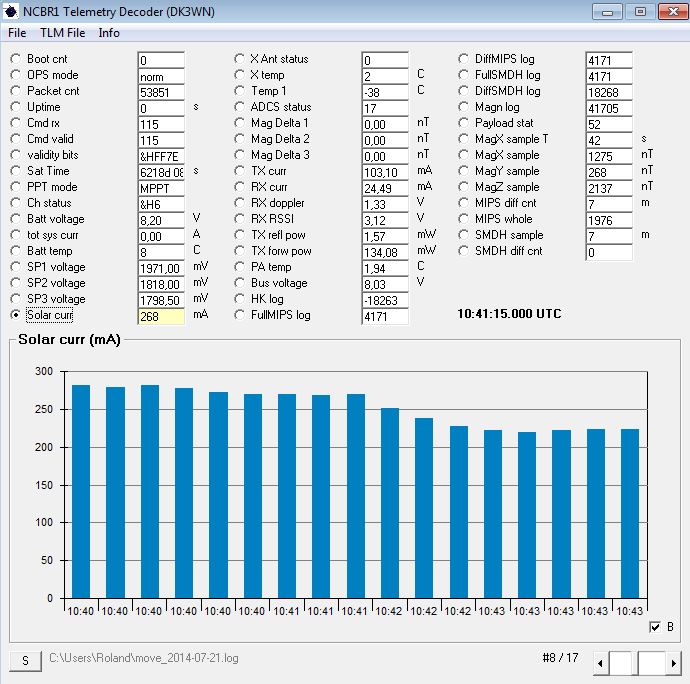Select the Temp 1 radio button
Viewport: 690px width, 684px height.
(239, 91)
